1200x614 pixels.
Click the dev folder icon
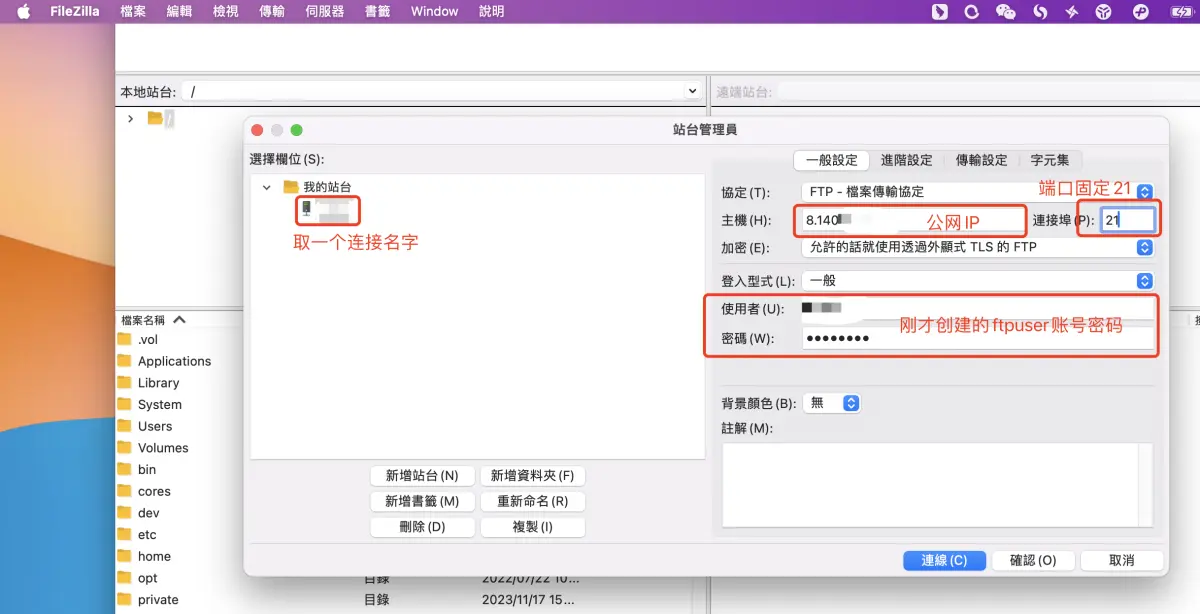[125, 512]
